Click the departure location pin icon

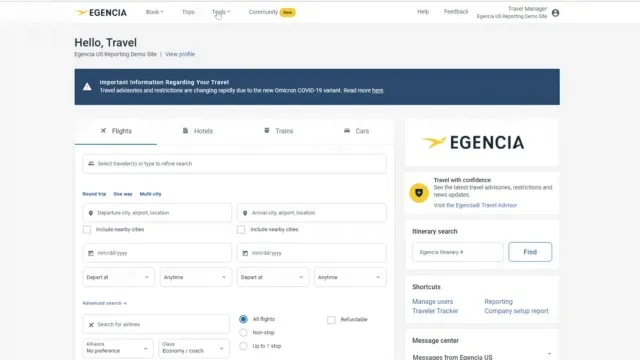(x=91, y=213)
